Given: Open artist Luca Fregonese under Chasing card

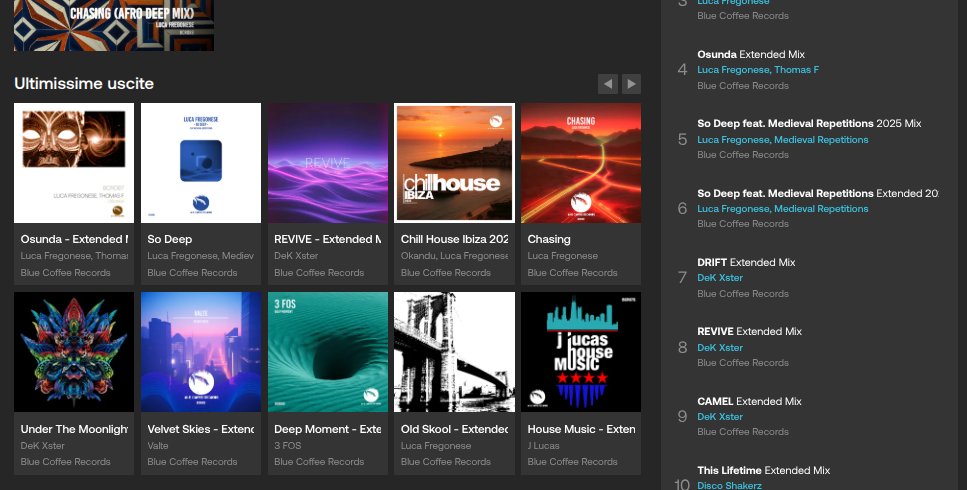Looking at the screenshot, I should tap(562, 256).
